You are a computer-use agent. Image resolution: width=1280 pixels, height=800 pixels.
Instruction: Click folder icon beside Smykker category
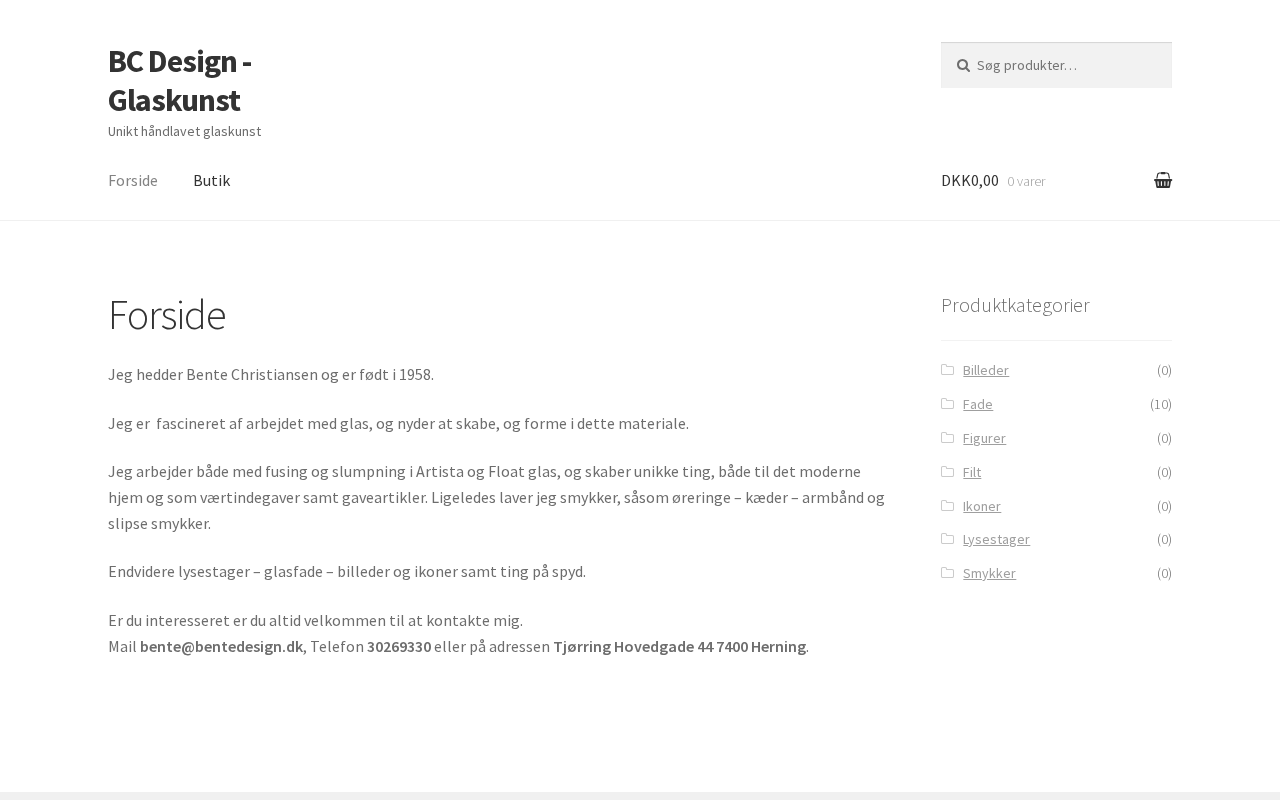click(947, 573)
